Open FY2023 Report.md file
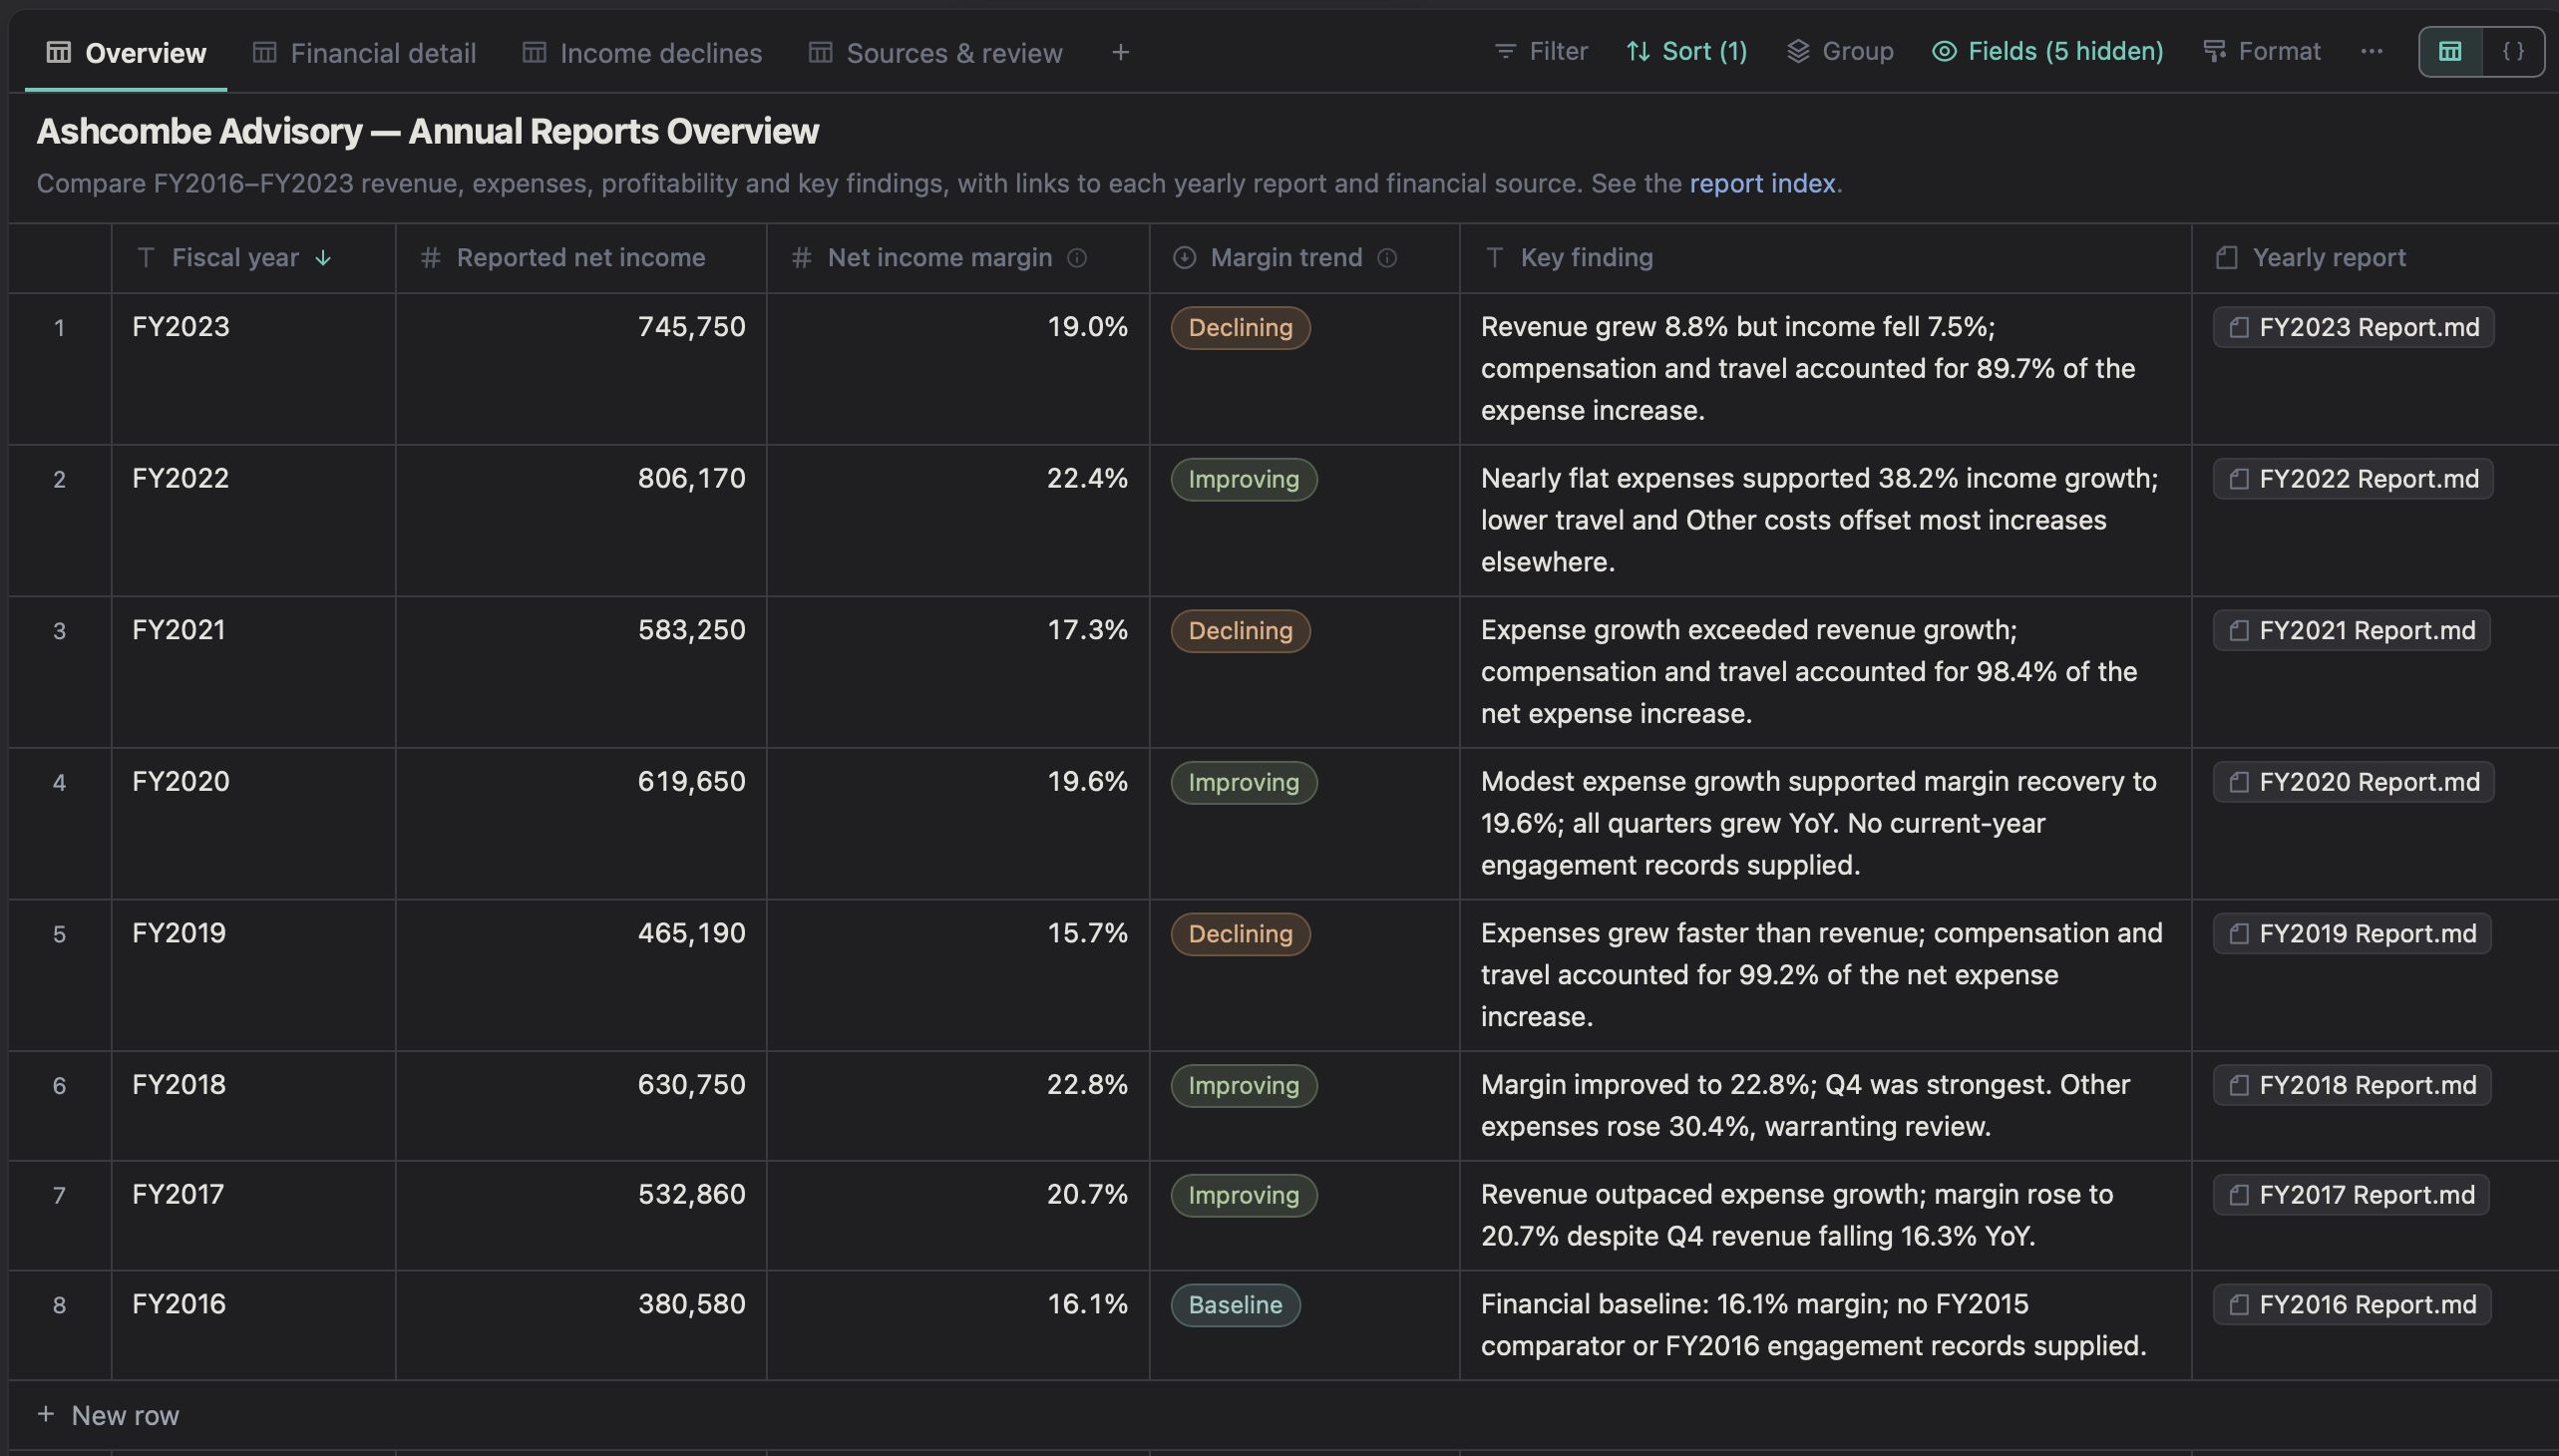The height and width of the screenshot is (1456, 2559). pyautogui.click(x=2353, y=327)
